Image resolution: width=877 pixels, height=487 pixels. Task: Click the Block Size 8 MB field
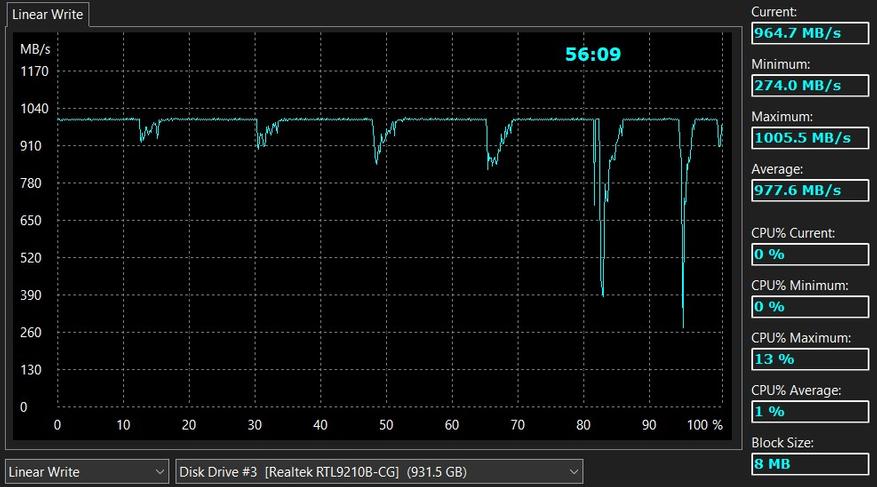click(810, 464)
